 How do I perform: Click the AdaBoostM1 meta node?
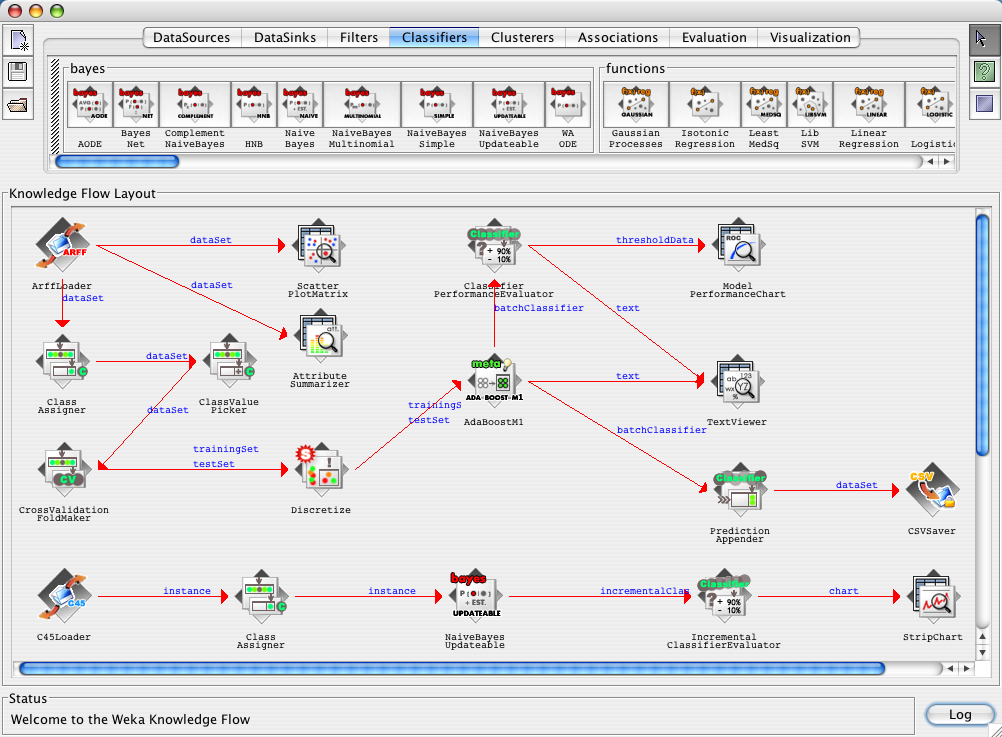pos(494,382)
